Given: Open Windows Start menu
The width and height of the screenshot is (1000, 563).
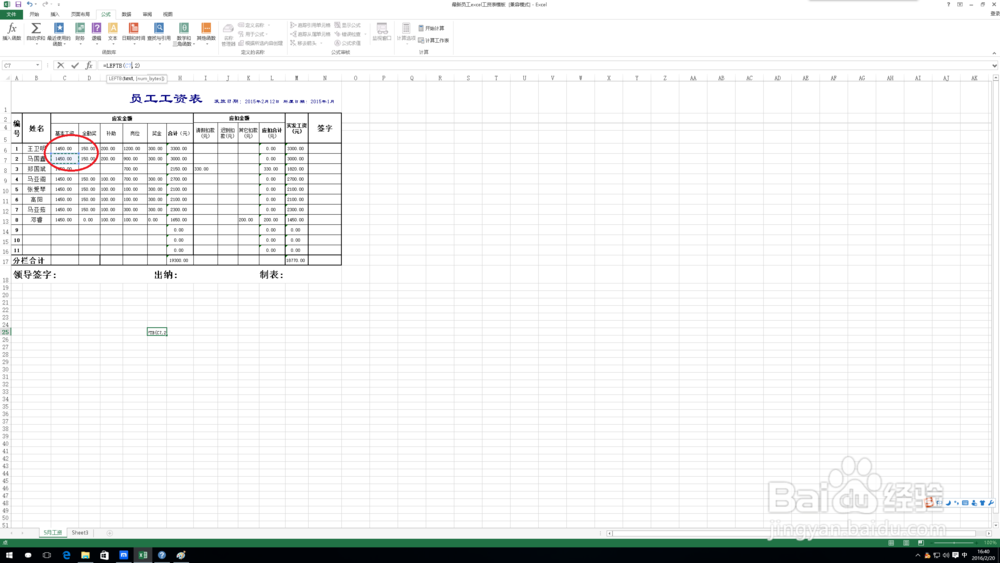Looking at the screenshot, I should [9, 555].
